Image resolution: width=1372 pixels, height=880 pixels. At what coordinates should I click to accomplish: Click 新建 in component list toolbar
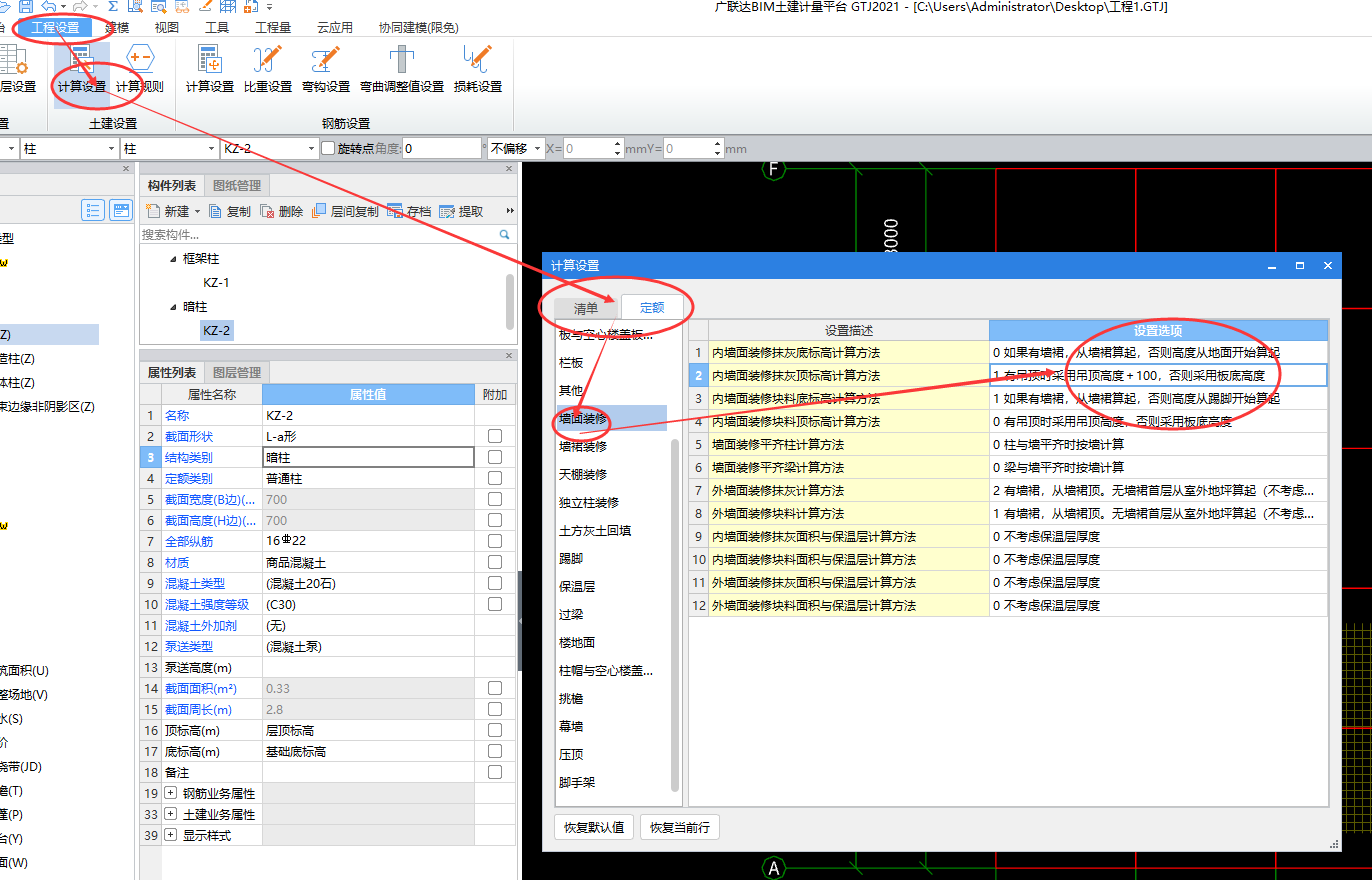point(168,211)
